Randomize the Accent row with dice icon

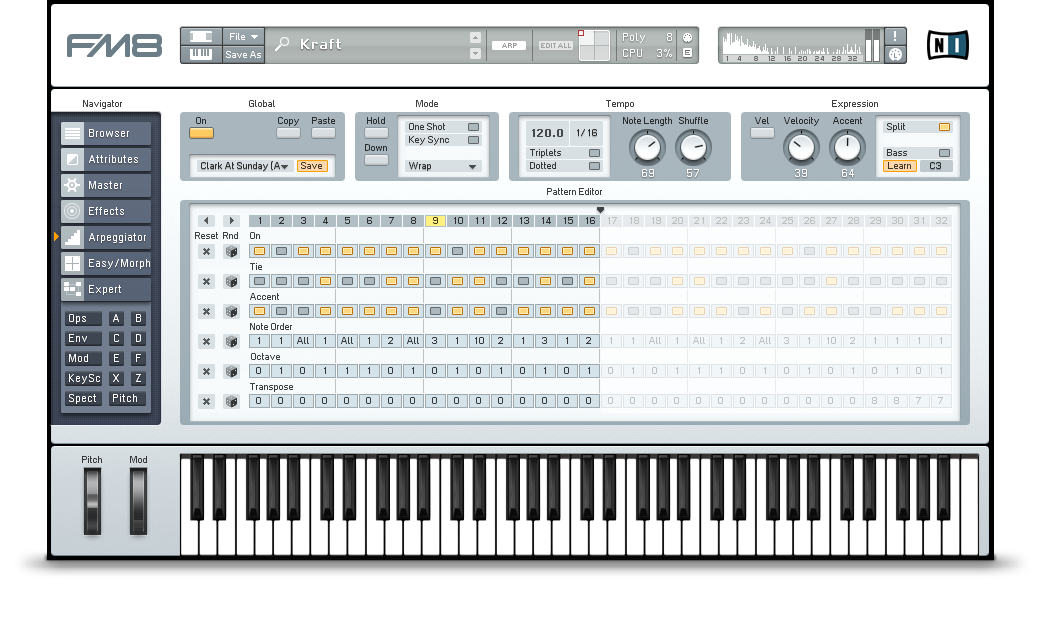click(231, 311)
